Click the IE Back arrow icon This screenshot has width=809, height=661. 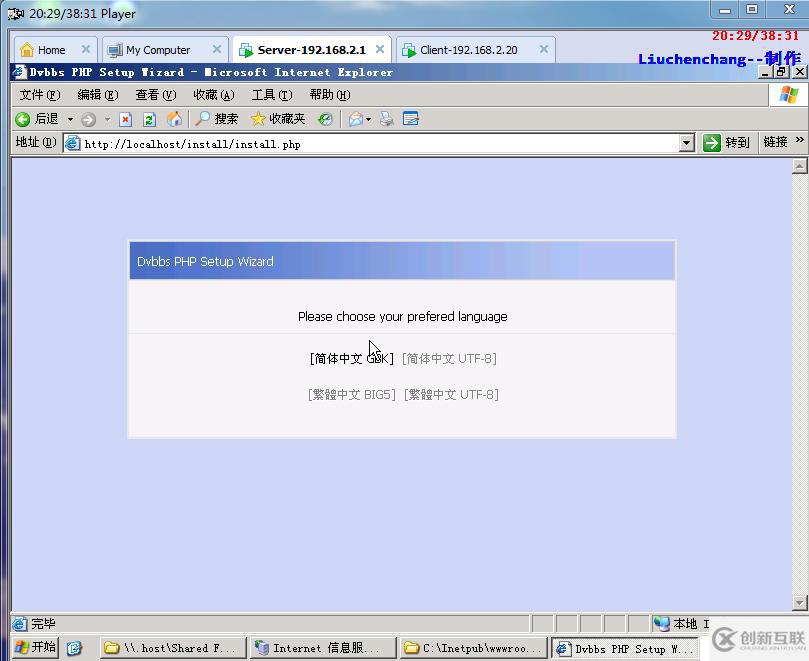click(x=22, y=119)
